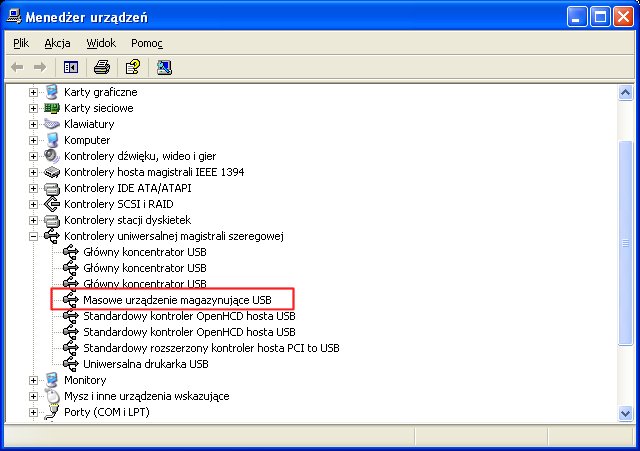Click the IDE ATA/ATAPI controllers icon
This screenshot has width=640, height=451.
click(x=52, y=188)
